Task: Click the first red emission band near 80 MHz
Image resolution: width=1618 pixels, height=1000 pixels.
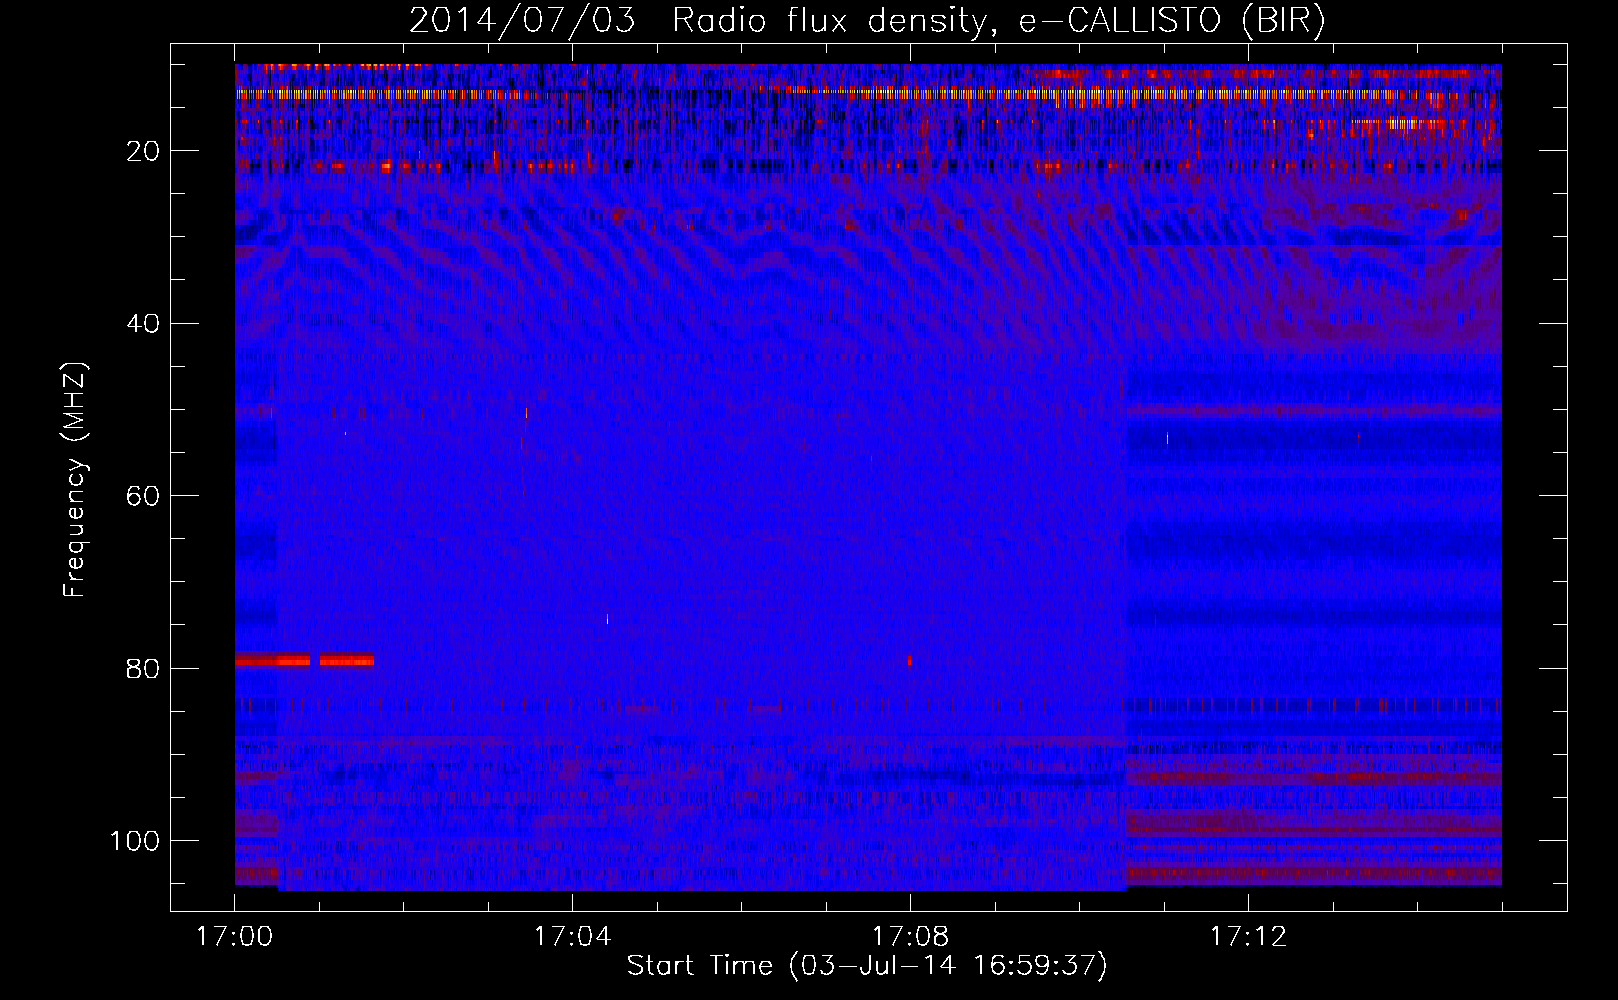Action: pos(272,660)
